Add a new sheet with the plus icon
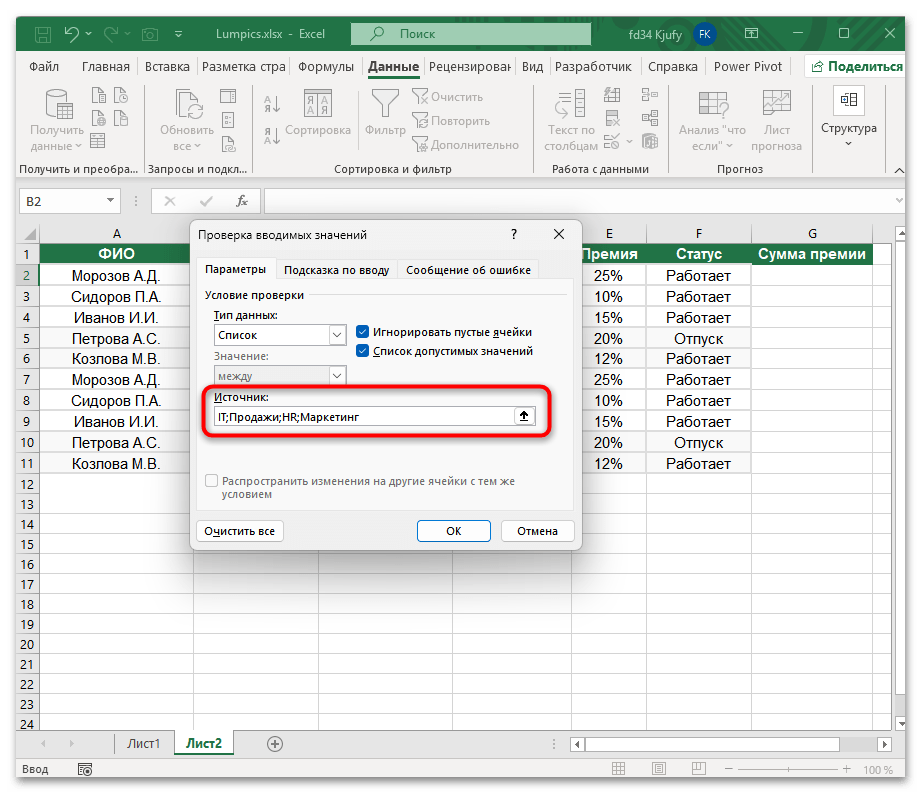 click(275, 744)
